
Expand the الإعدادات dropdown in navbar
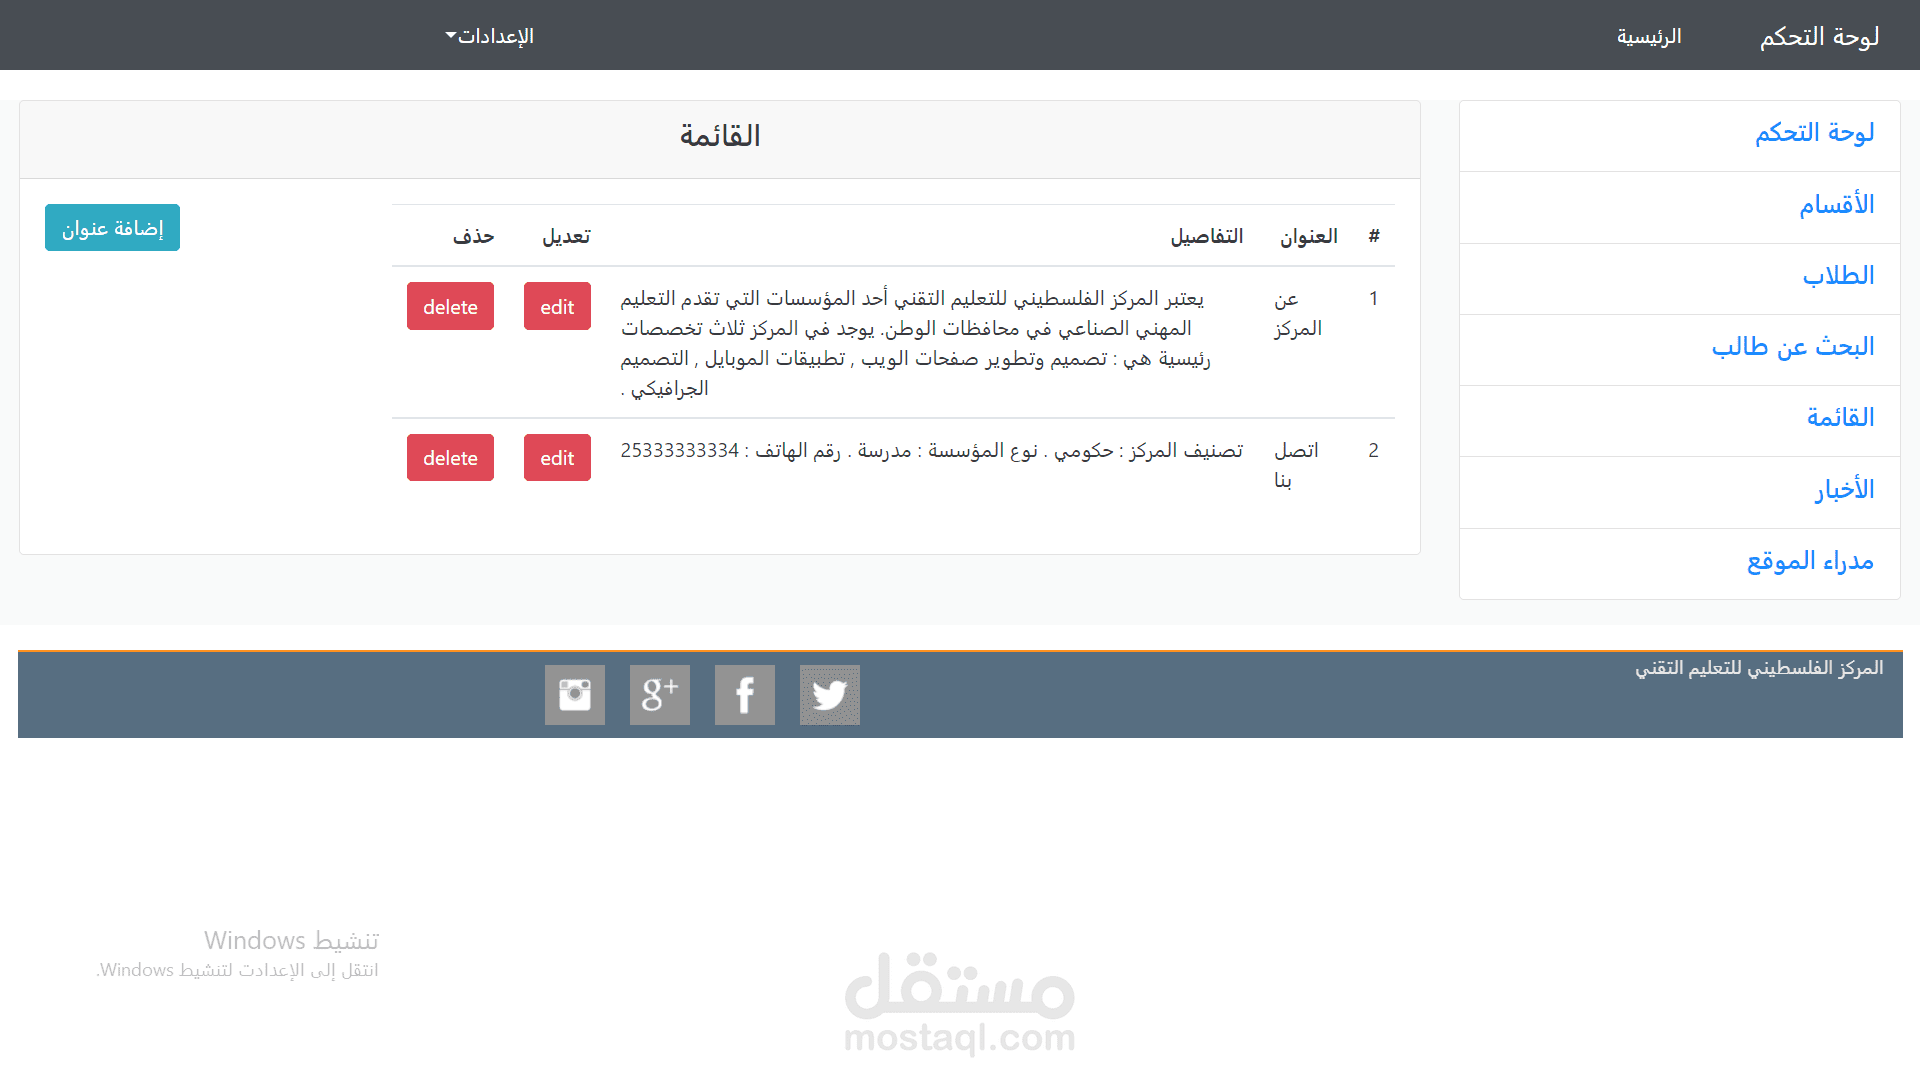(490, 36)
